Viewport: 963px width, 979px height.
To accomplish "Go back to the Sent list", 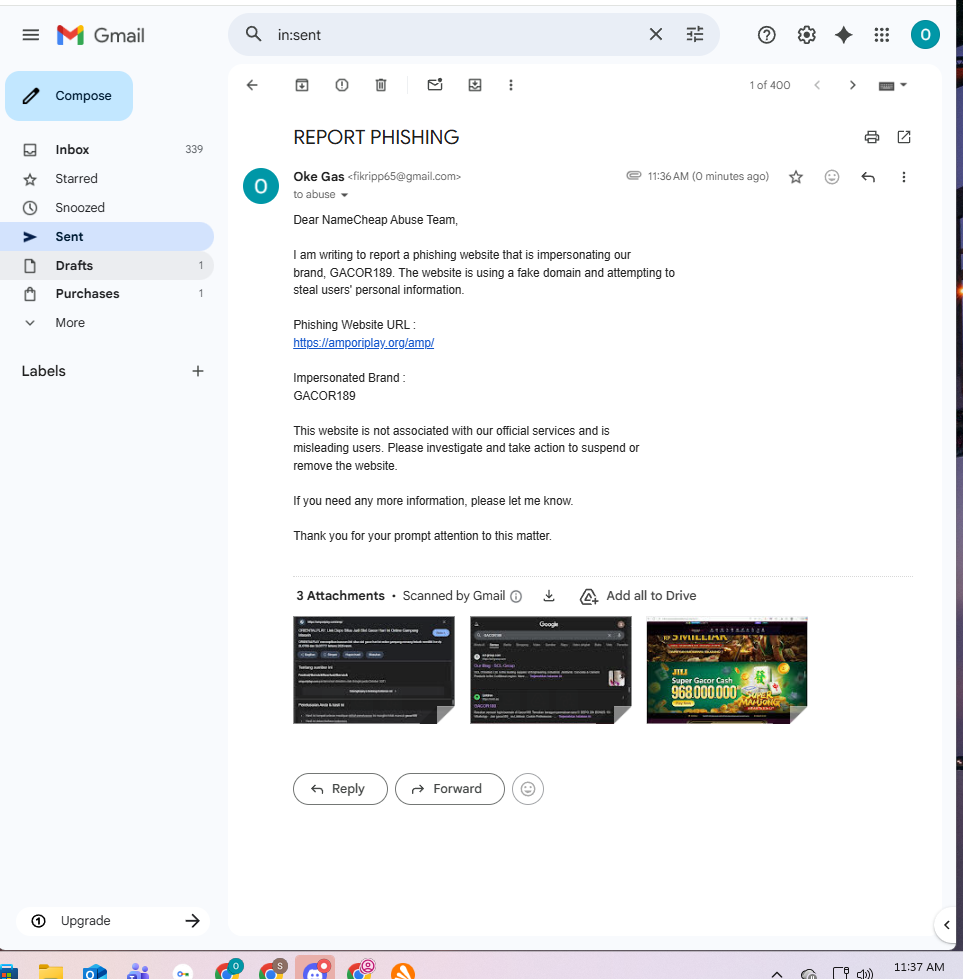I will click(x=252, y=85).
